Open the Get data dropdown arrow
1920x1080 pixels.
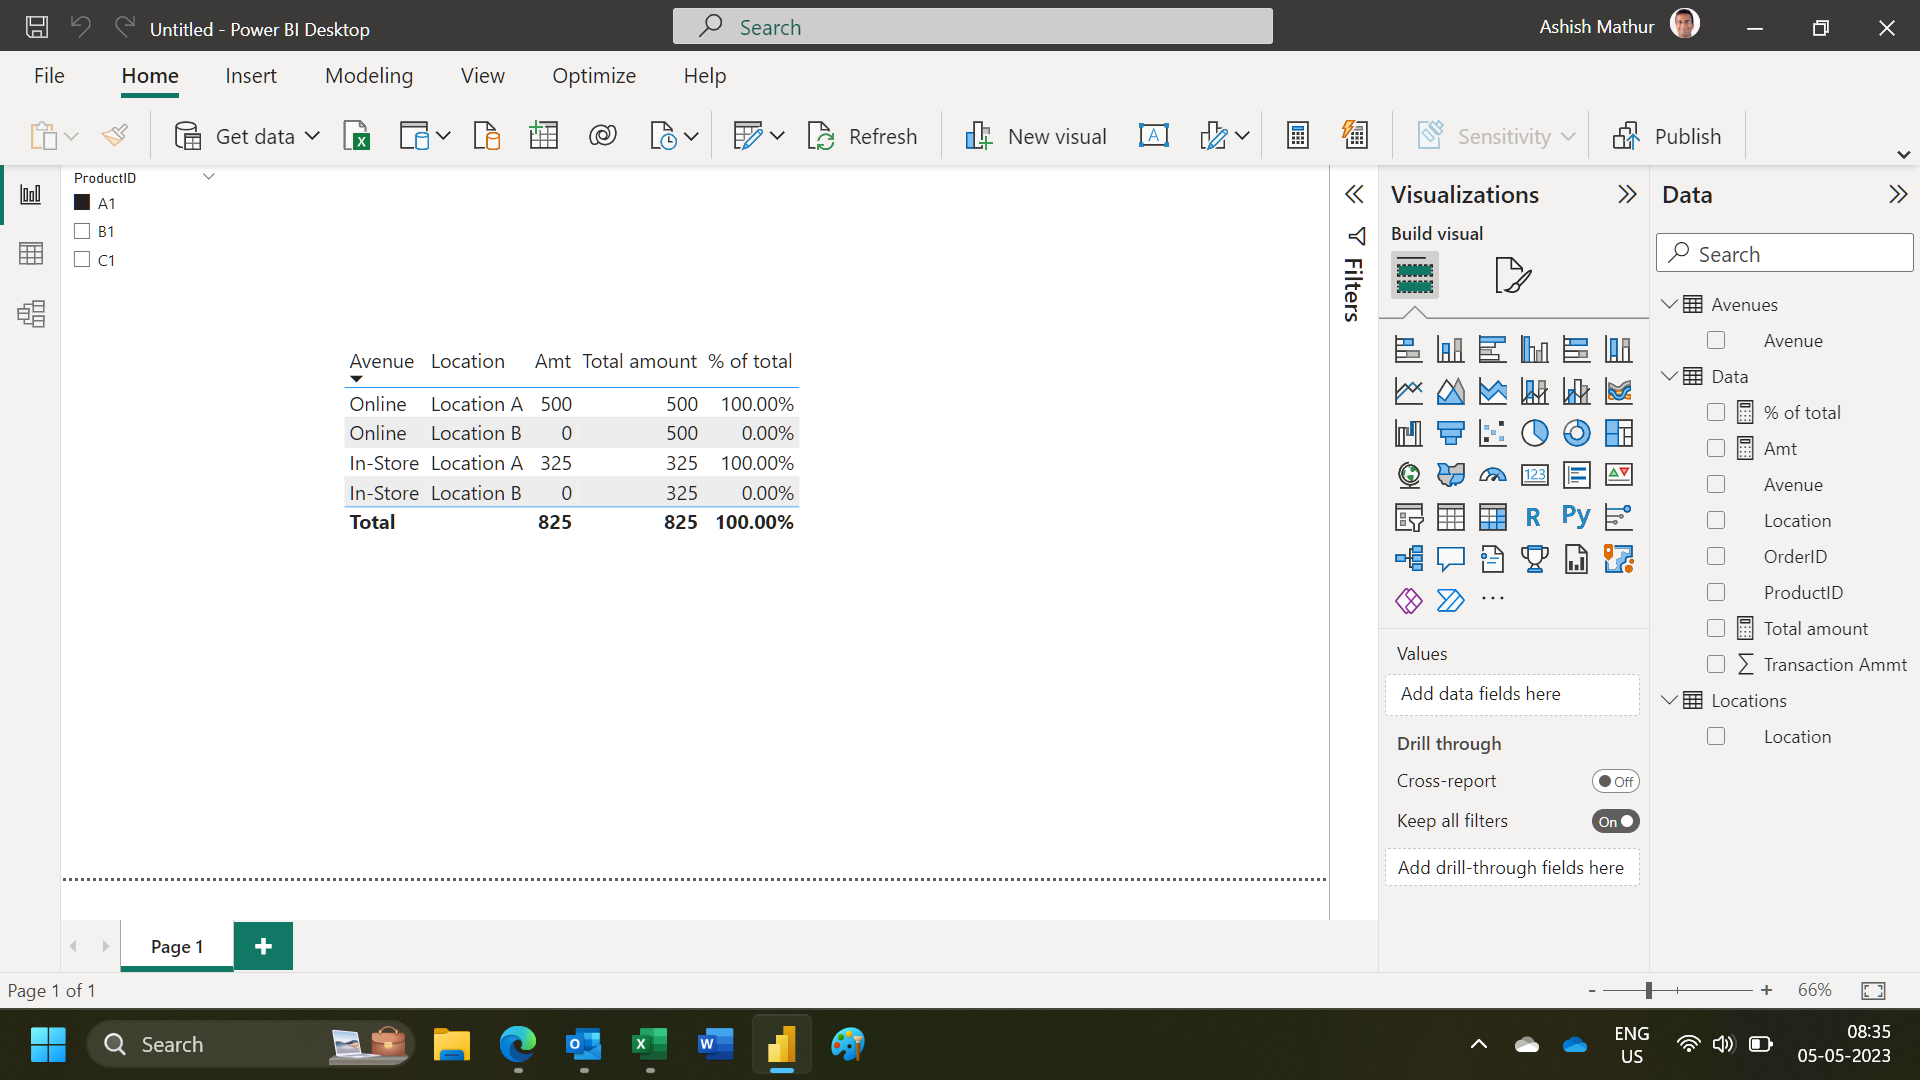pos(312,136)
